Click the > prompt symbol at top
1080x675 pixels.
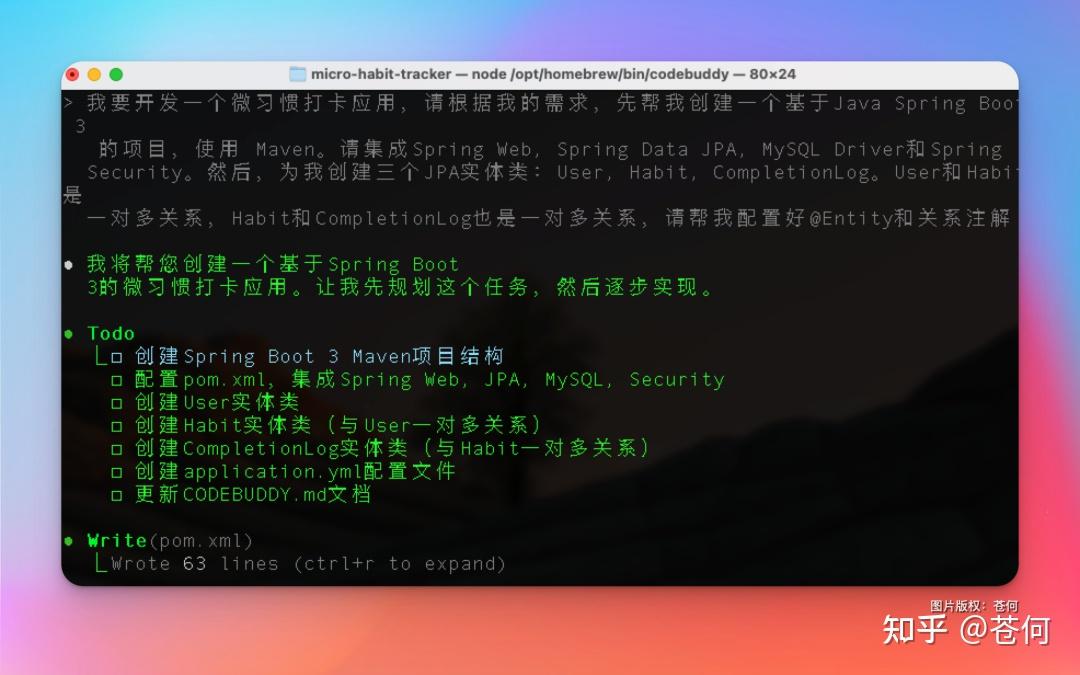point(68,103)
